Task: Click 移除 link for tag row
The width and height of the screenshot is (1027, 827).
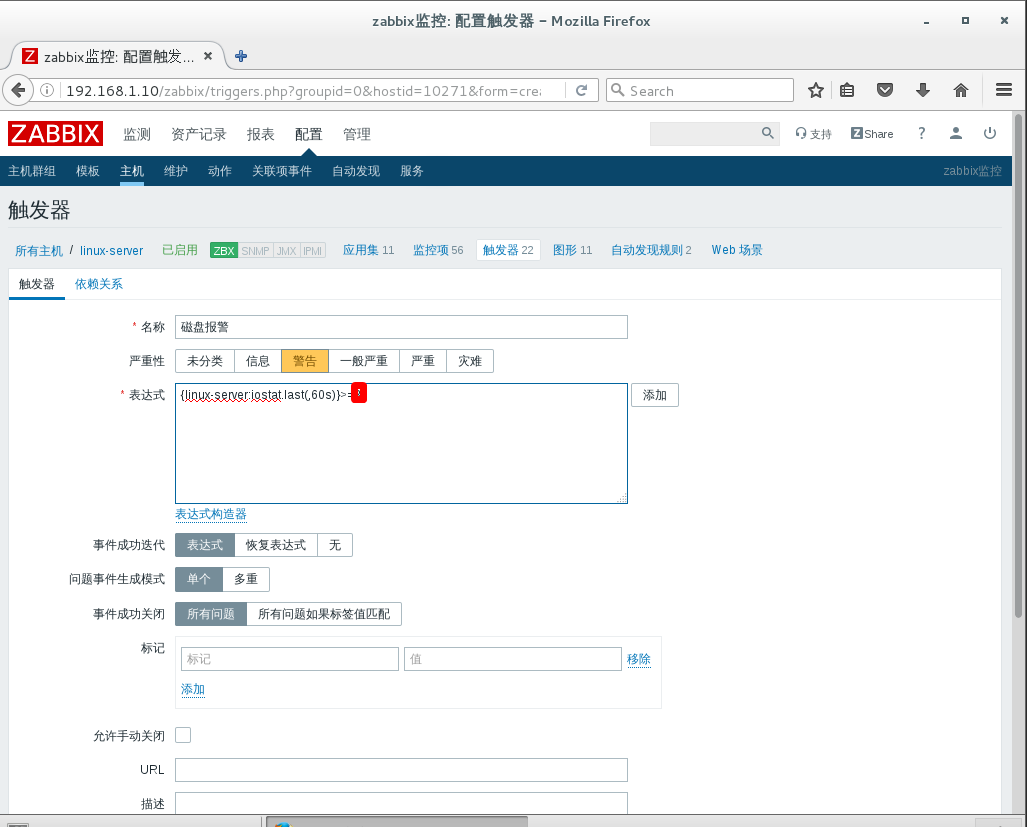Action: 639,659
